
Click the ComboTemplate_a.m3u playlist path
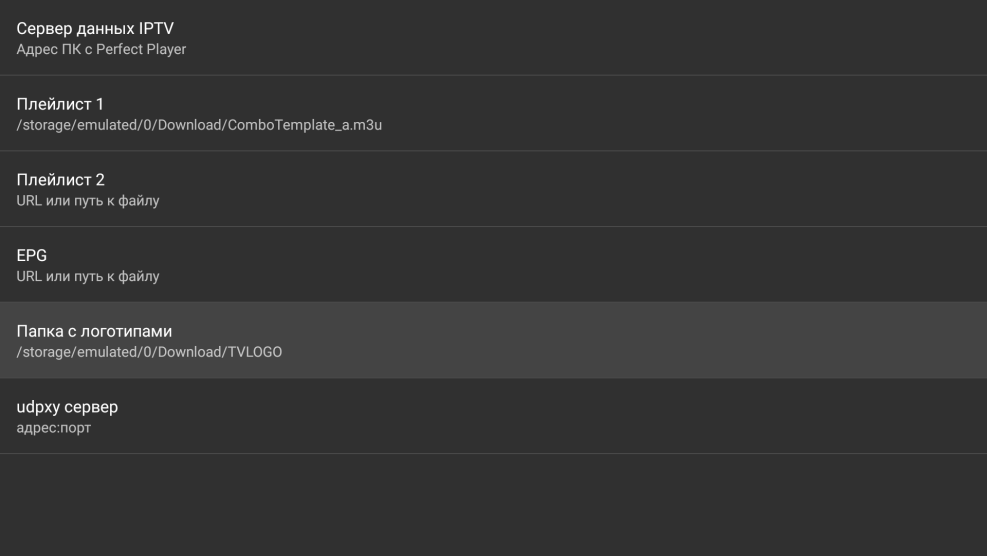(200, 124)
